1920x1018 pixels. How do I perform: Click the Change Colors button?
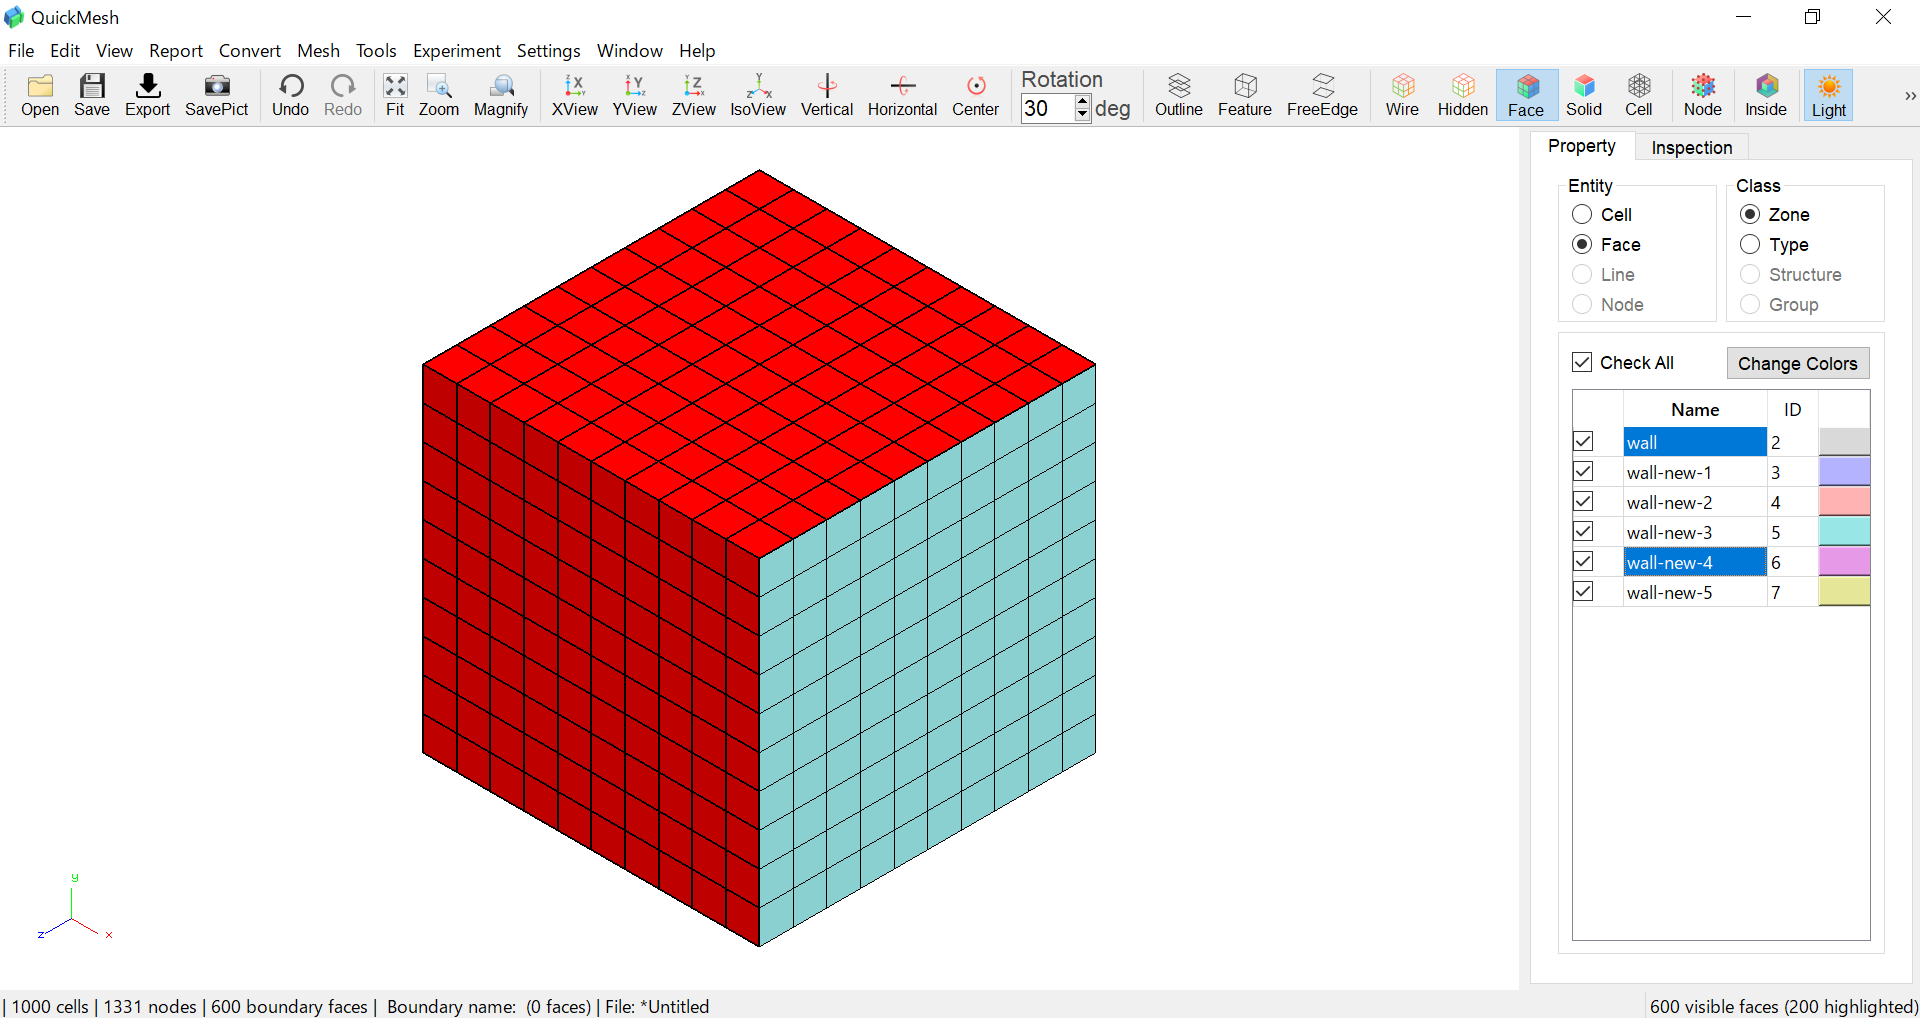tap(1798, 363)
